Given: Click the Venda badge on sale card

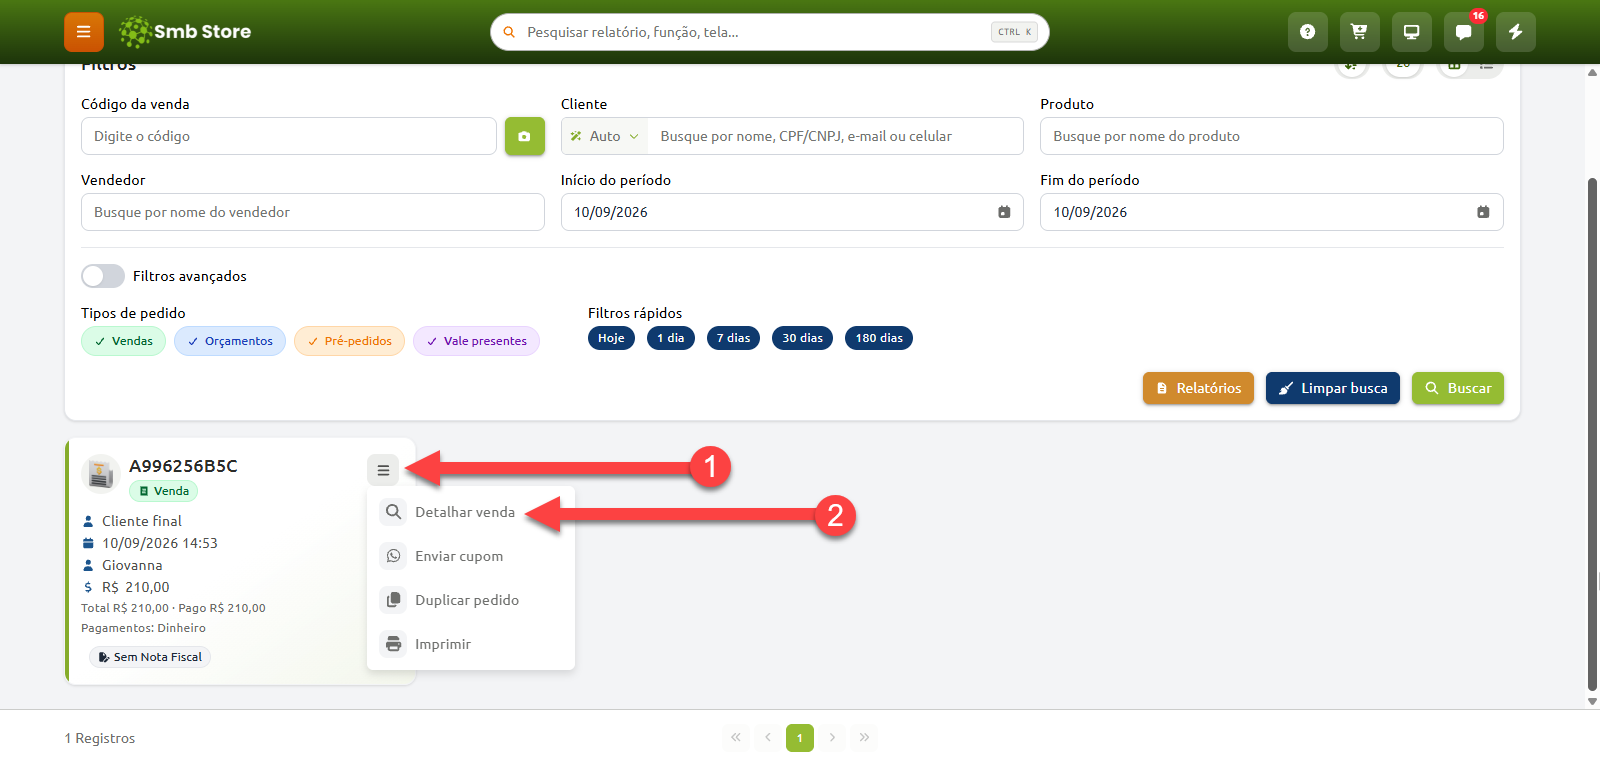Looking at the screenshot, I should click(164, 491).
